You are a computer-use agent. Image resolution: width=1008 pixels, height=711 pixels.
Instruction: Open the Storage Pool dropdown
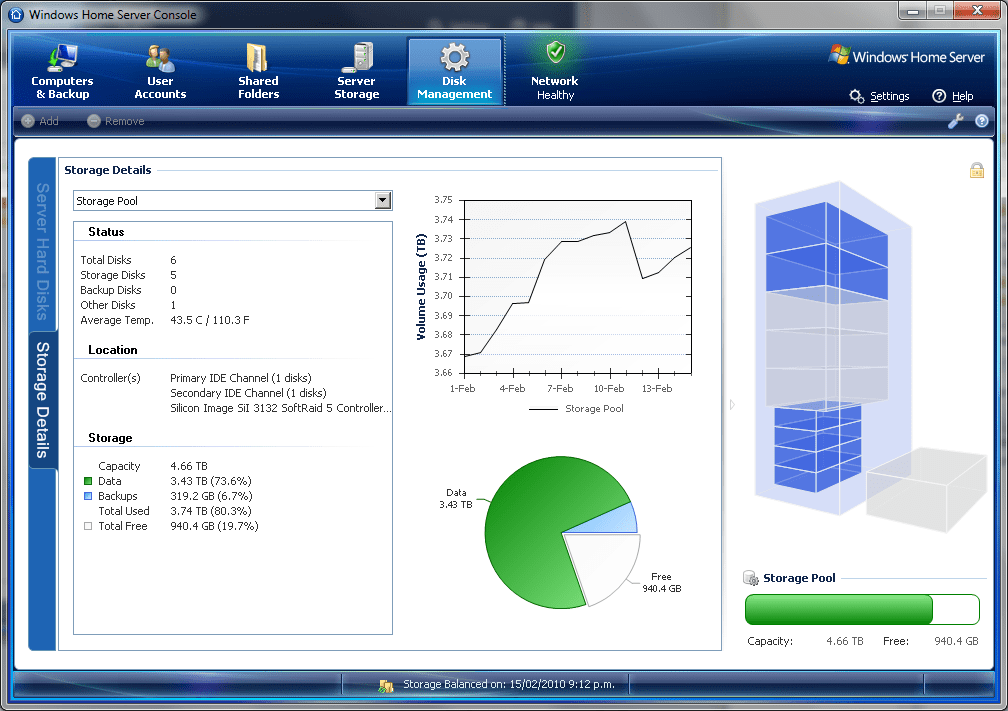tap(382, 200)
